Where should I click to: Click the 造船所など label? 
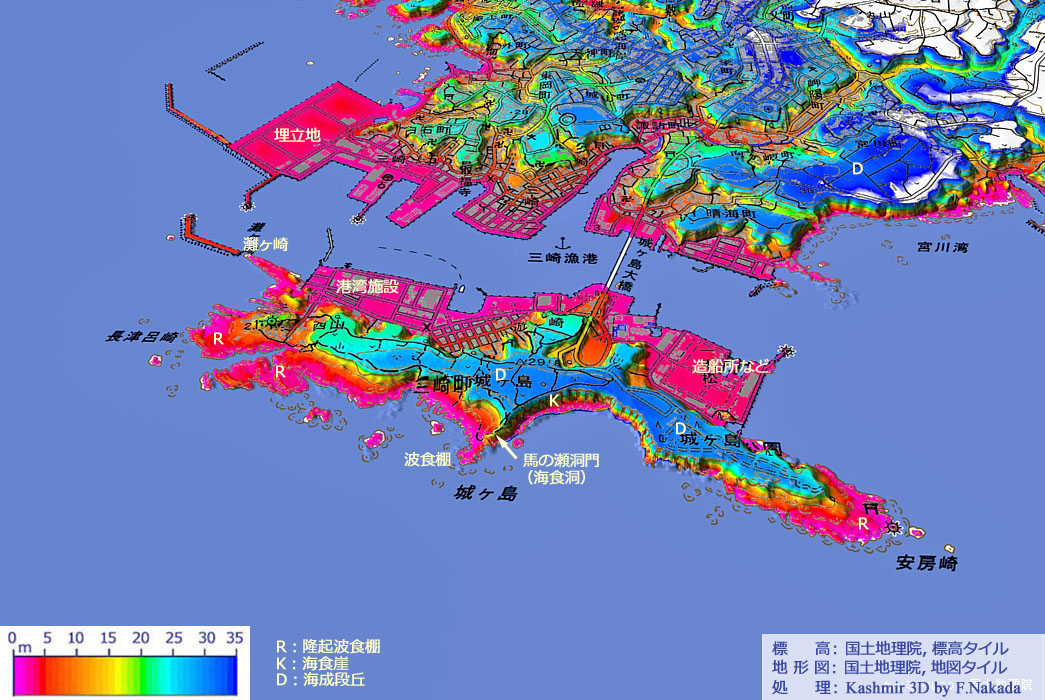[732, 367]
